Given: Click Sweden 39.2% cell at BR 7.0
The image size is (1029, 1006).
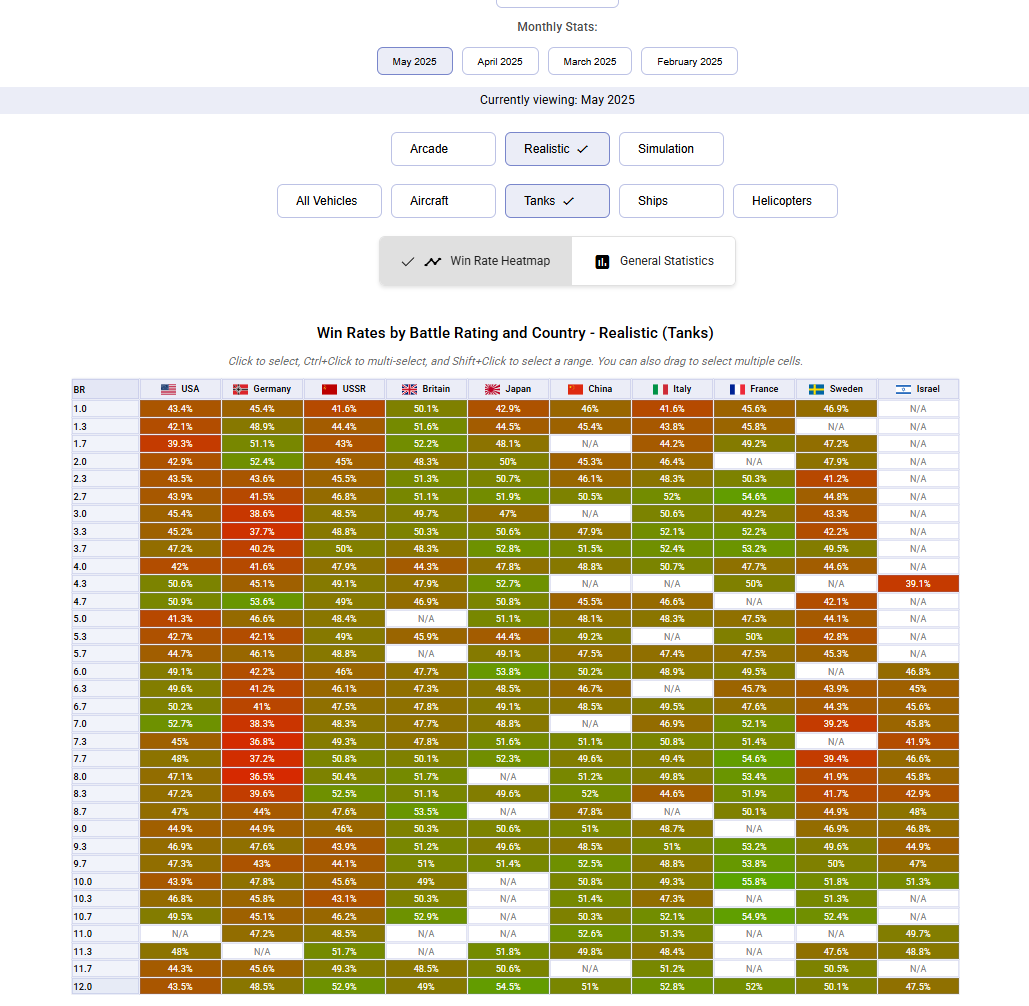Looking at the screenshot, I should pyautogui.click(x=836, y=724).
